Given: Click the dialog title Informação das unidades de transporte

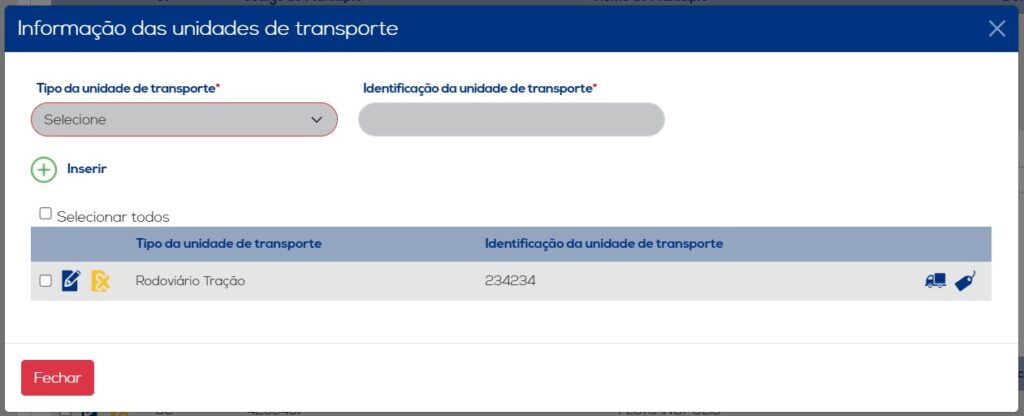Looking at the screenshot, I should [208, 28].
